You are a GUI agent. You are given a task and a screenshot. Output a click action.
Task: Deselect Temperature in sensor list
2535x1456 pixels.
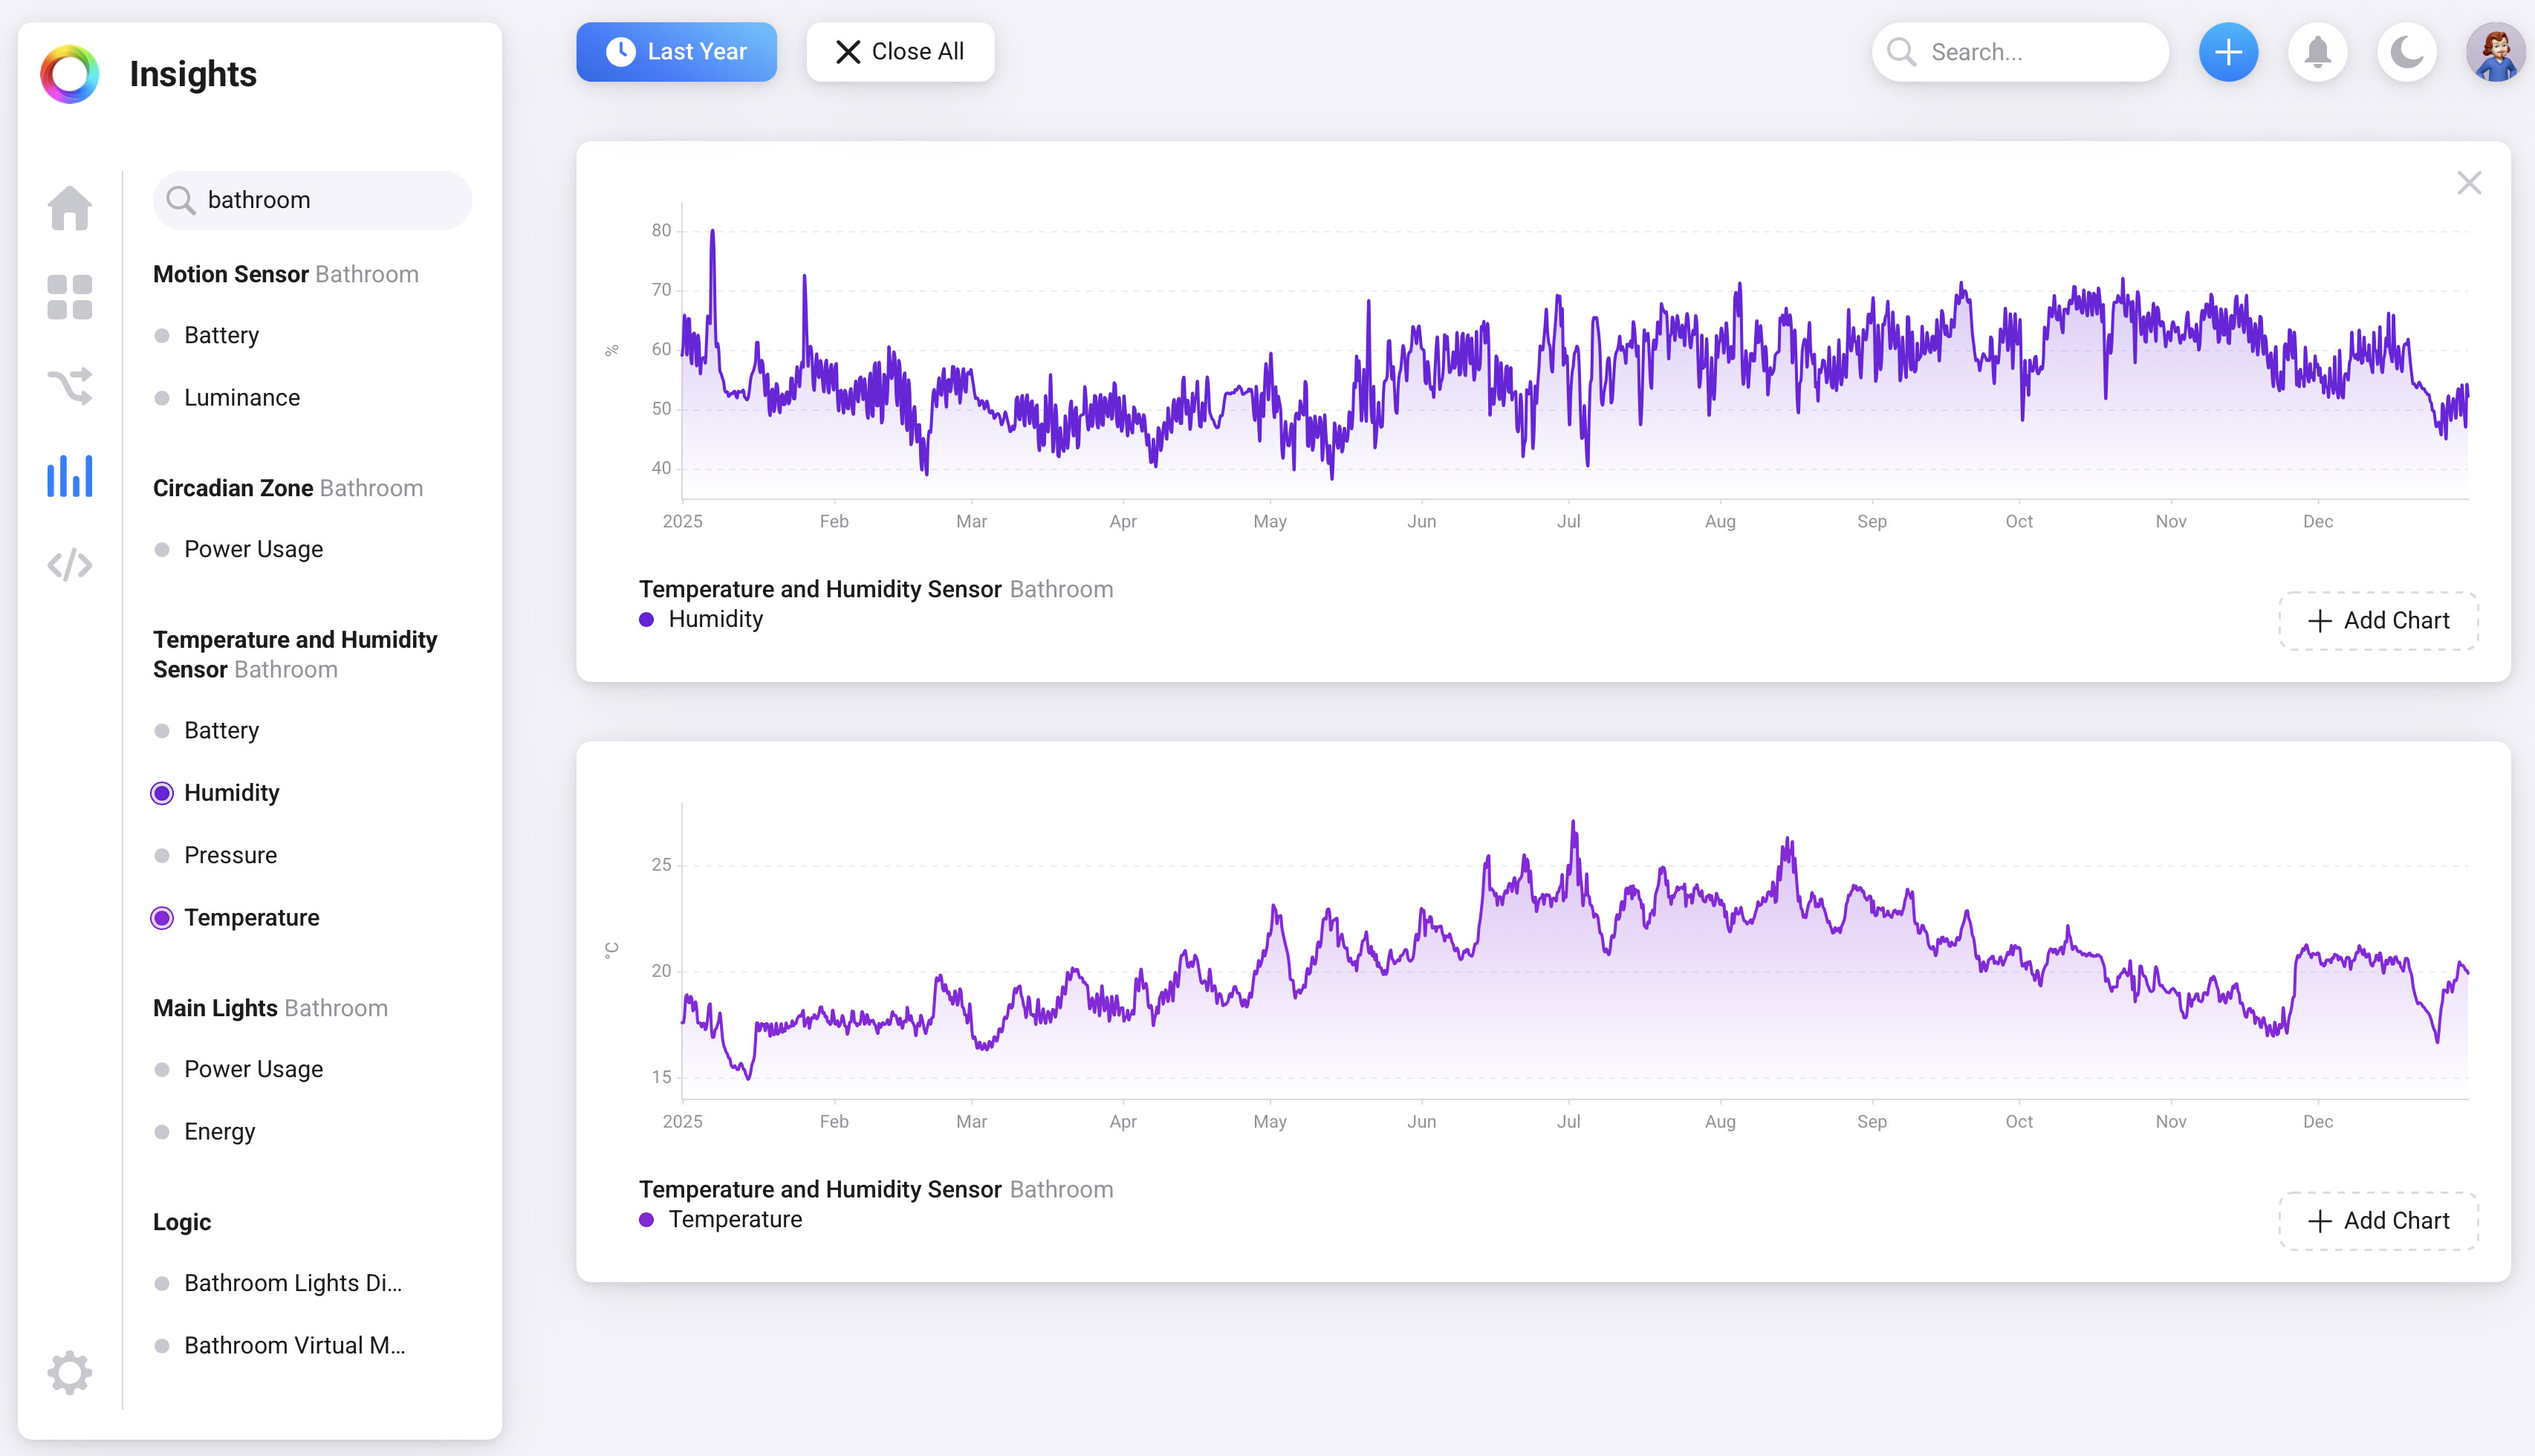coord(251,918)
